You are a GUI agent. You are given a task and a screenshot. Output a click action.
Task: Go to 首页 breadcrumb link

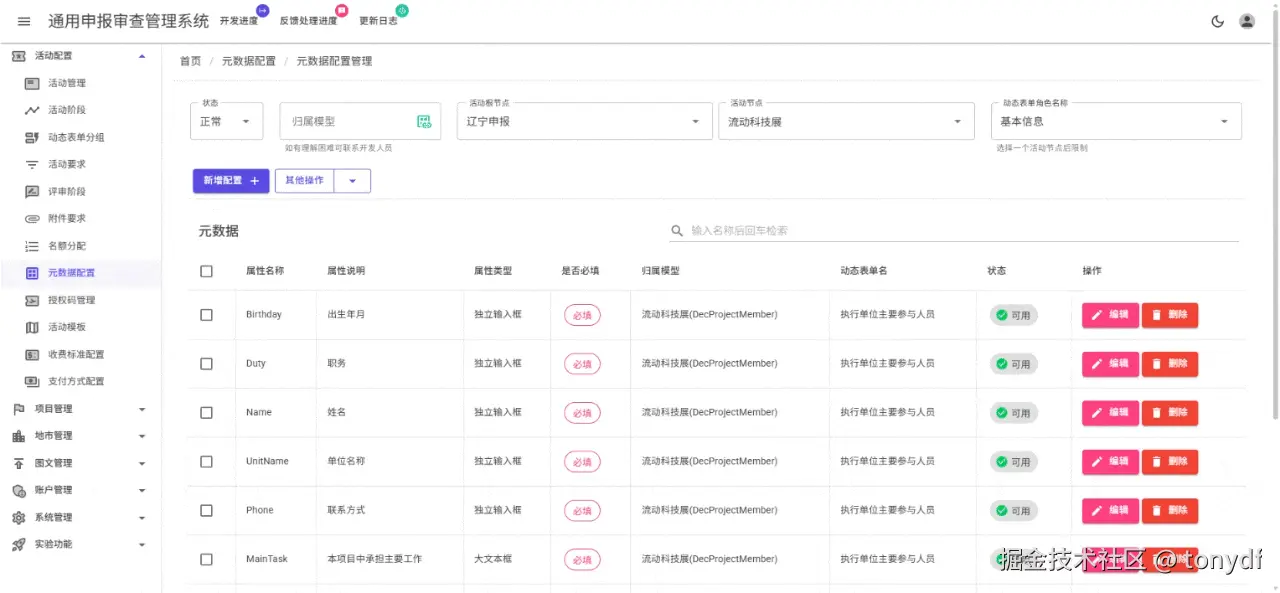click(190, 61)
